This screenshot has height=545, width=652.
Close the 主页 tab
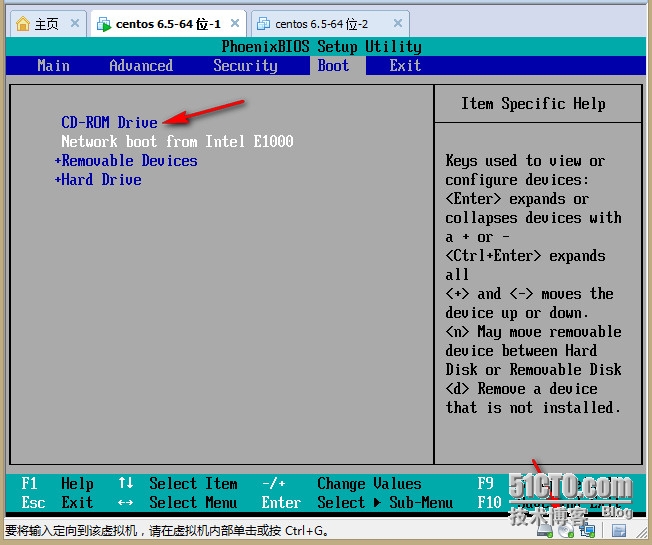click(75, 23)
